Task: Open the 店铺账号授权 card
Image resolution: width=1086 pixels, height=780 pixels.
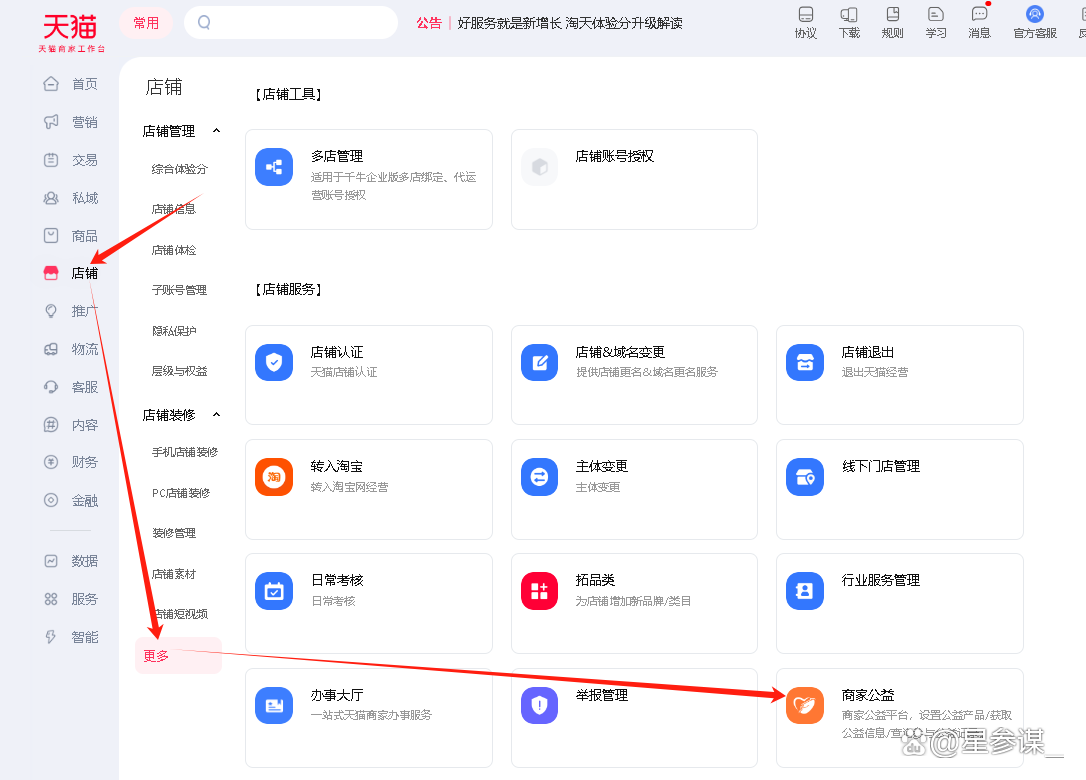Action: pyautogui.click(x=634, y=179)
